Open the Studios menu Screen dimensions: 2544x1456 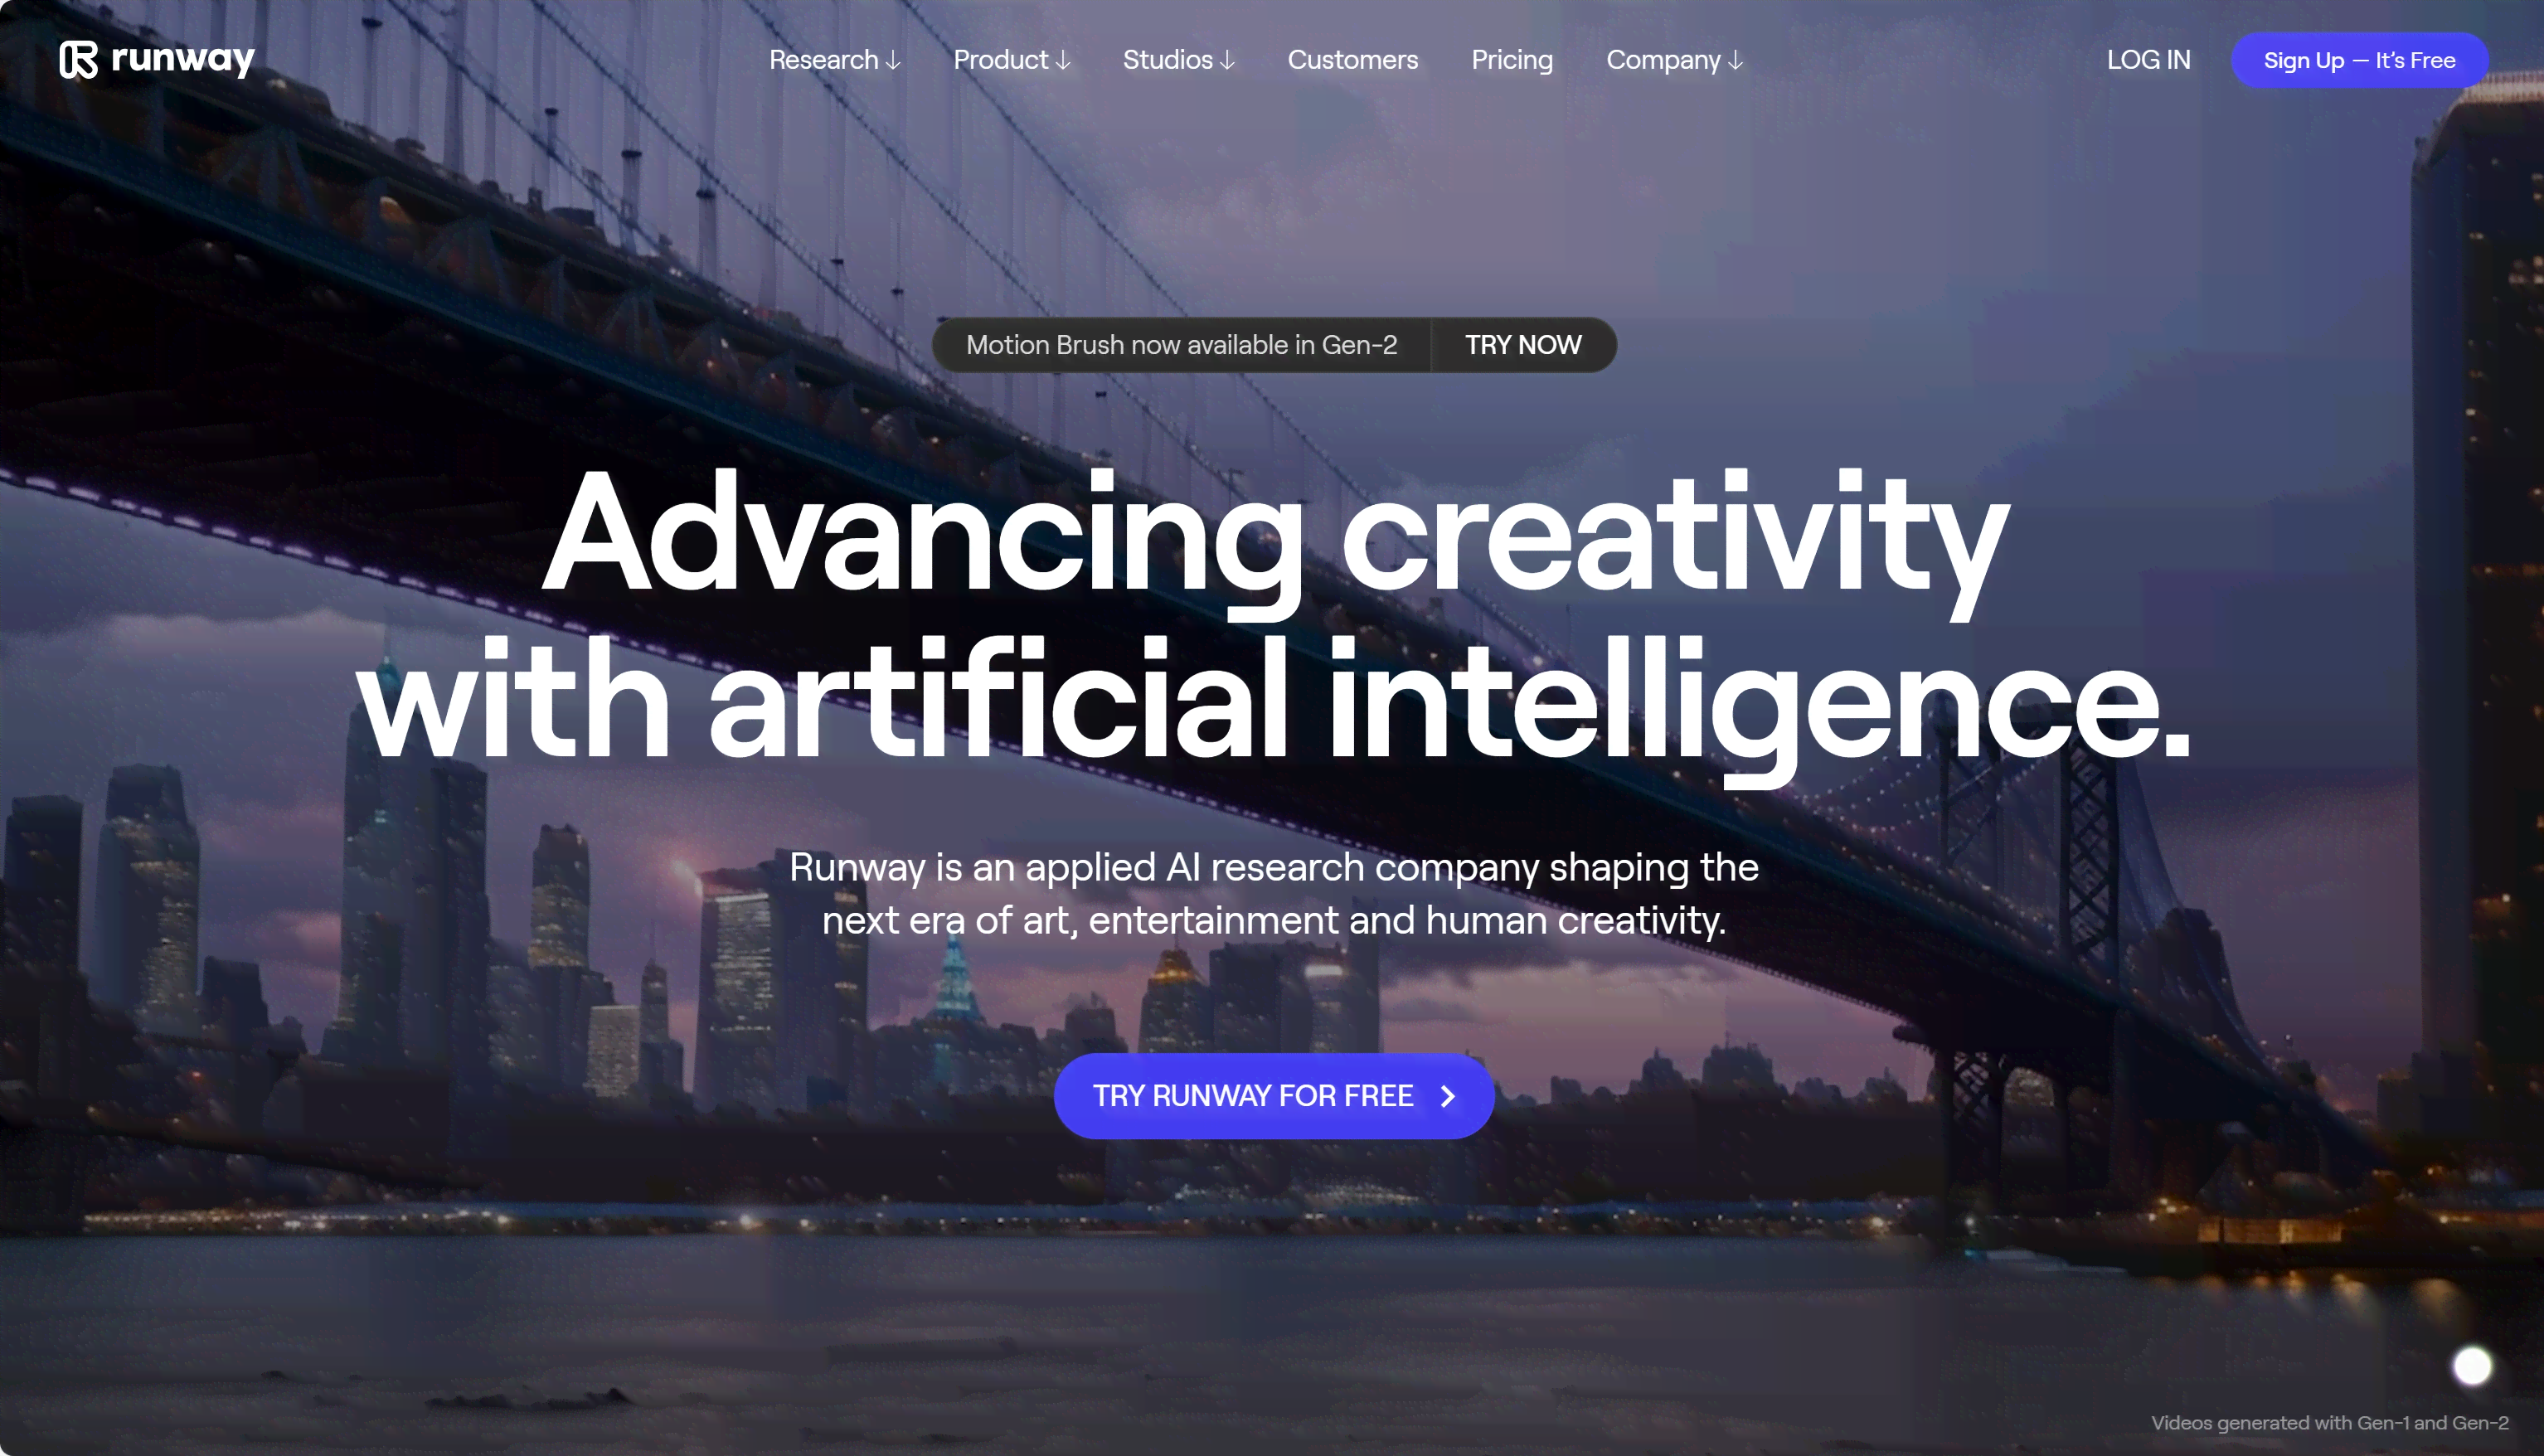[1177, 60]
